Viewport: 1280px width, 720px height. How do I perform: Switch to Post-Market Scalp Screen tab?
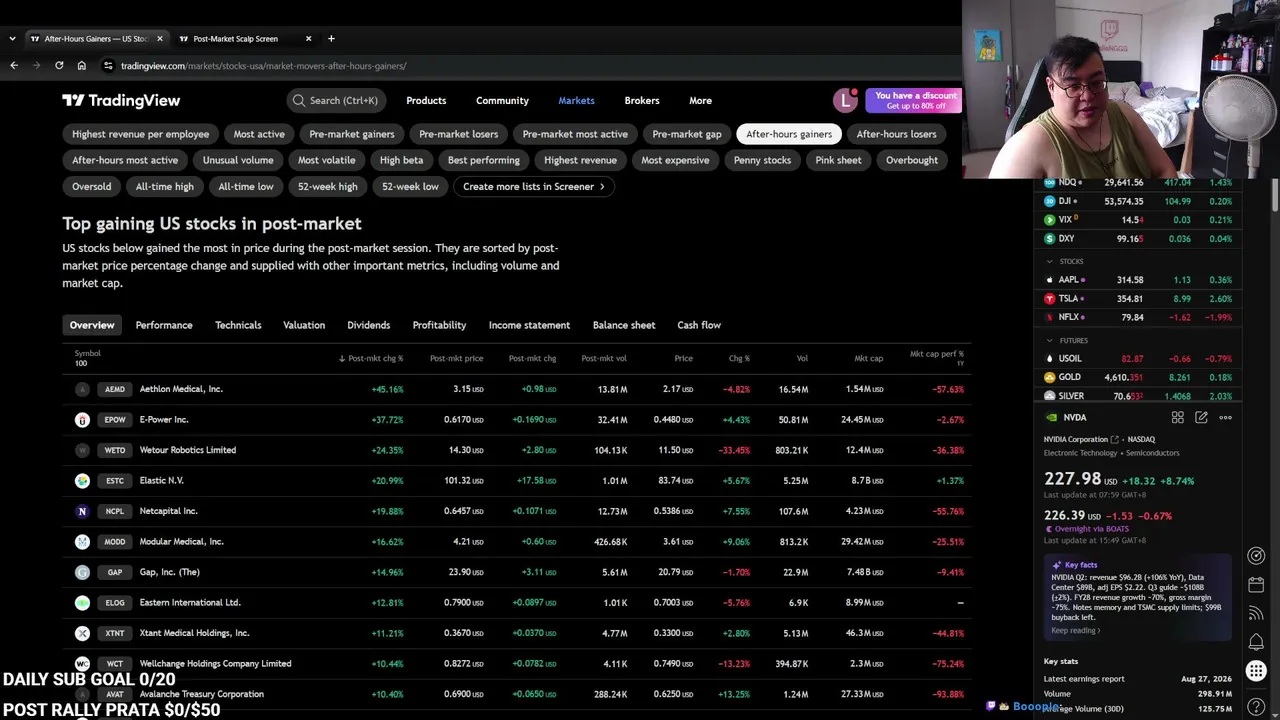click(236, 38)
